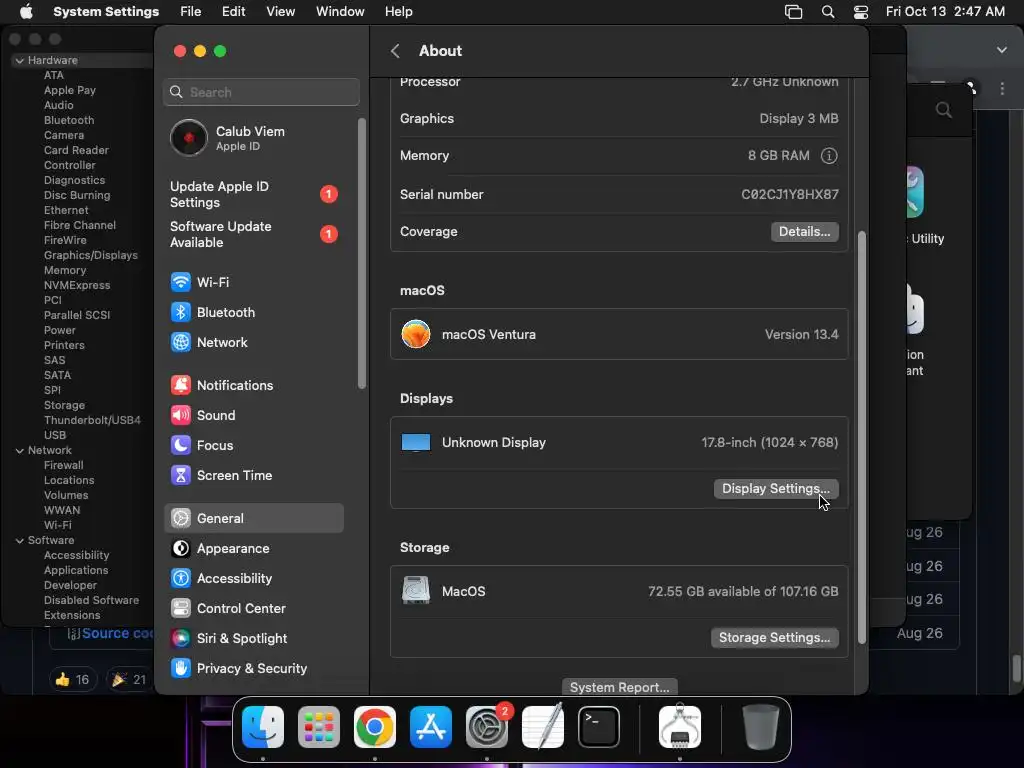The image size is (1024, 768).
Task: Launch Google Chrome from the Dock
Action: pyautogui.click(x=375, y=727)
